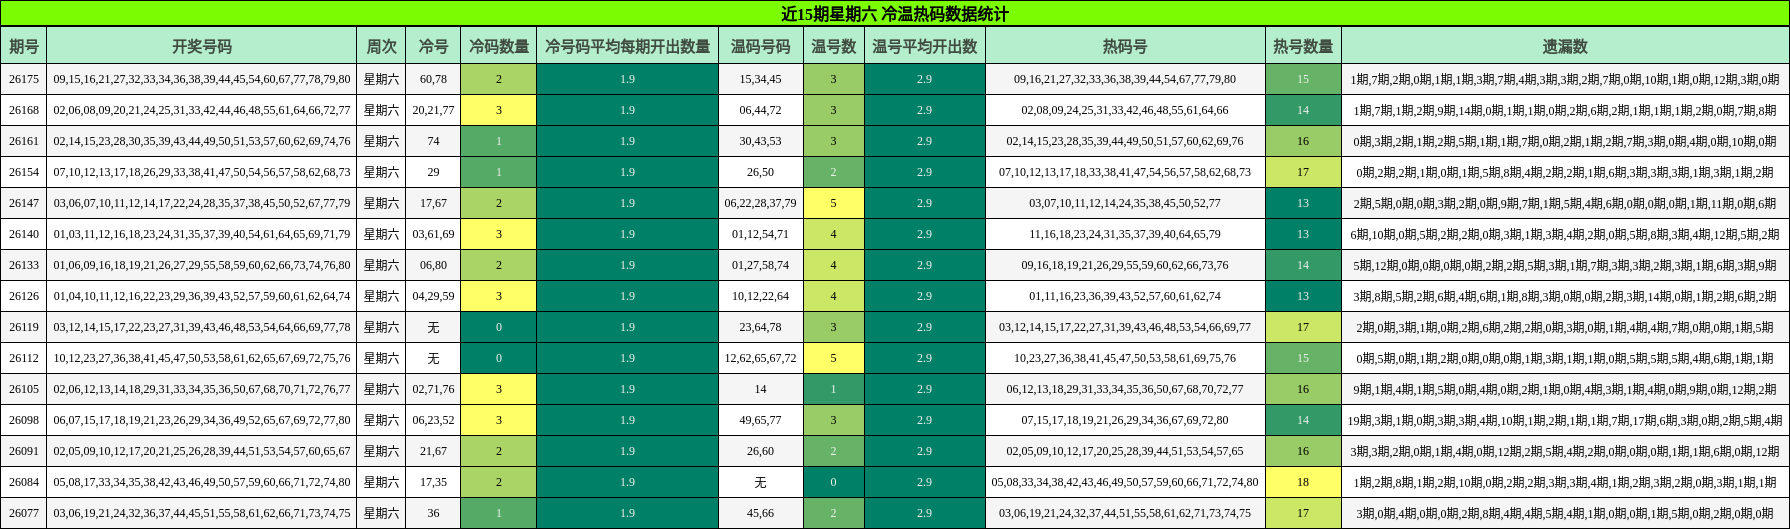
Task: Click cold numbers cell 02,71,76
Action: pos(433,389)
